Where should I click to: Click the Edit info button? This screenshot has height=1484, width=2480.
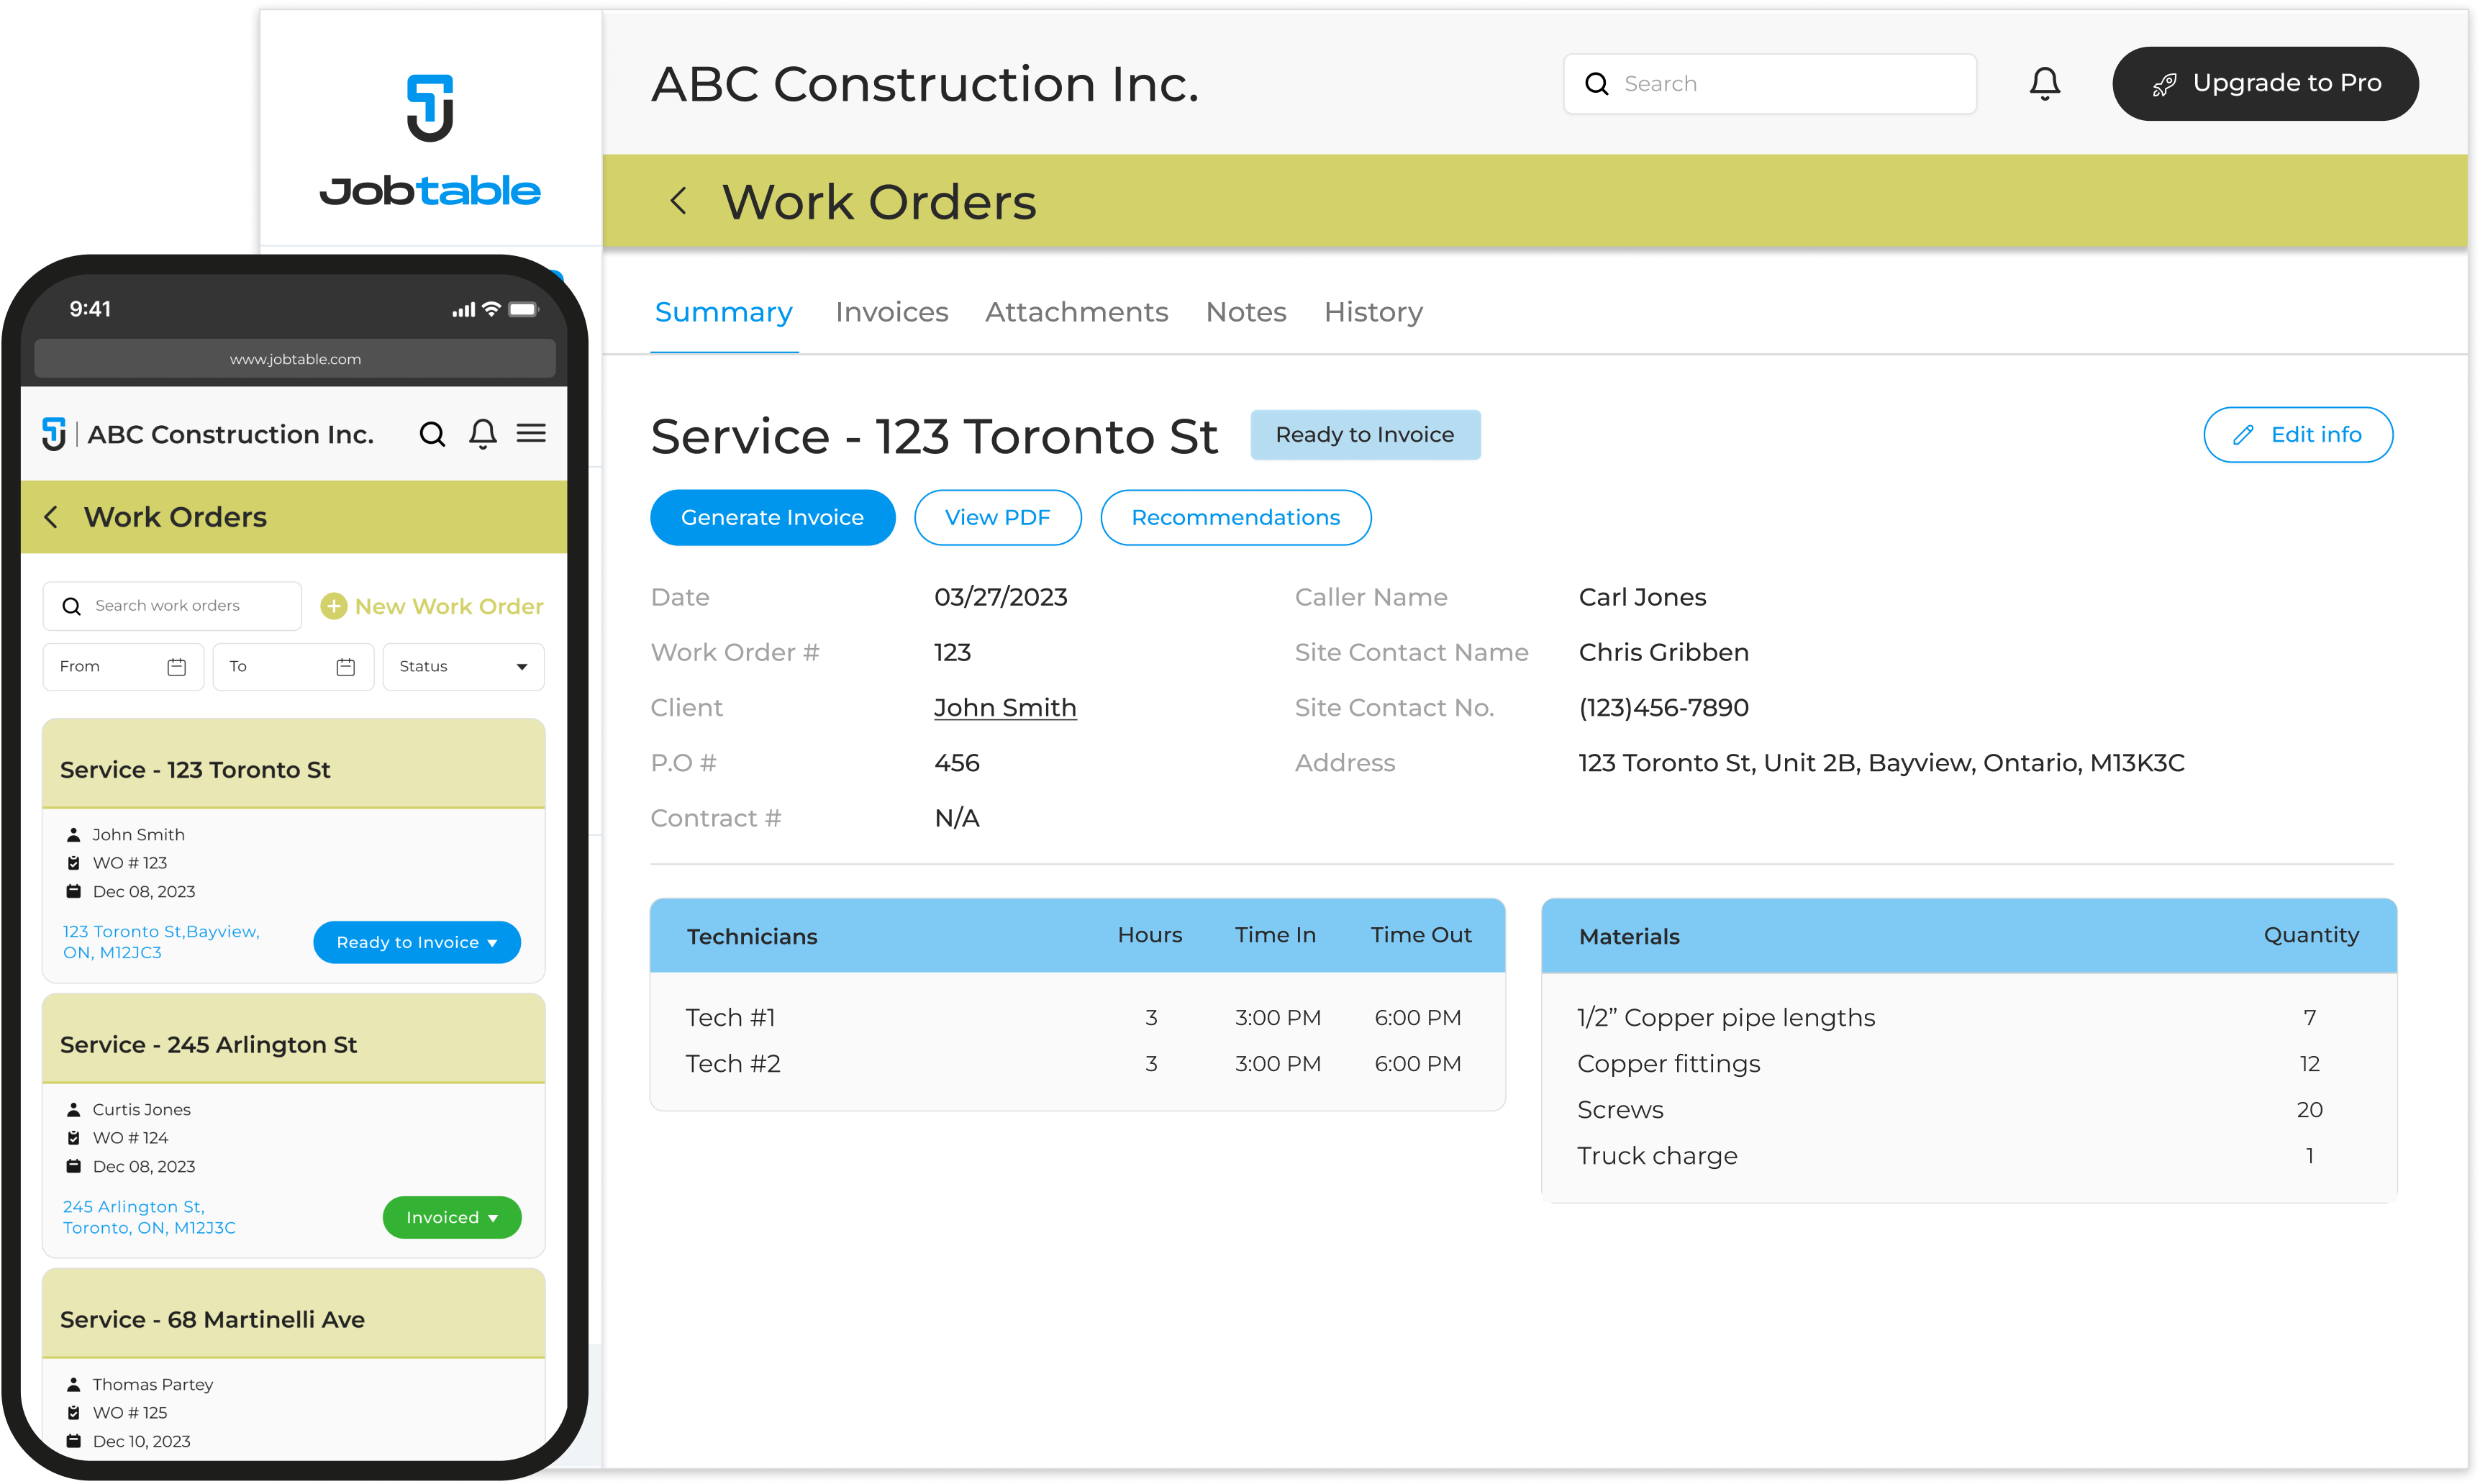click(2297, 434)
